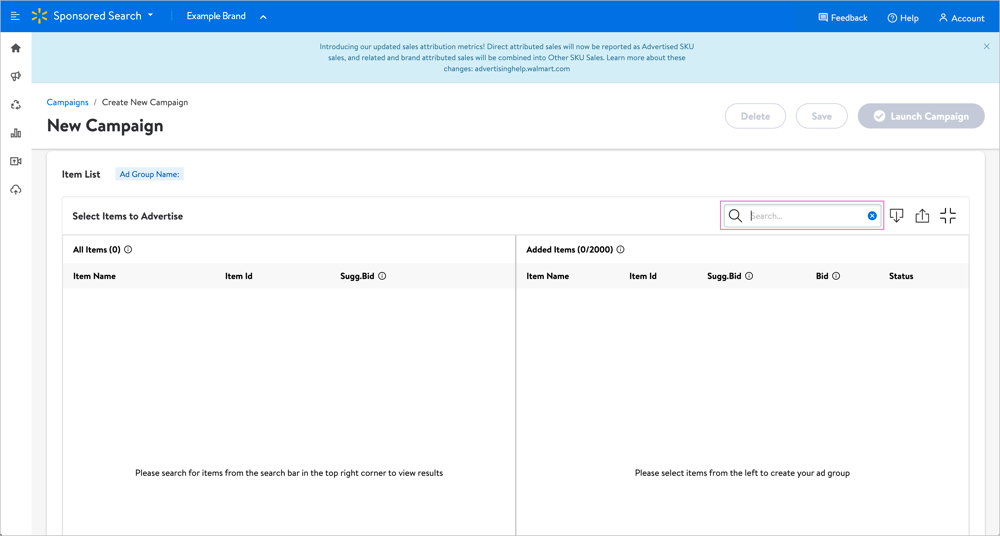Clear the search field with the X

pyautogui.click(x=872, y=216)
